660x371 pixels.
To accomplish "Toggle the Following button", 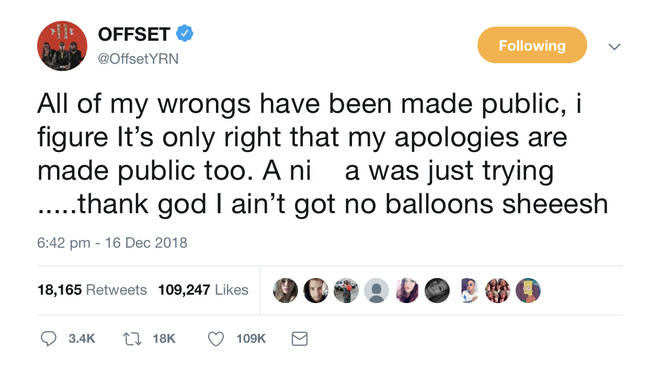I will point(532,45).
